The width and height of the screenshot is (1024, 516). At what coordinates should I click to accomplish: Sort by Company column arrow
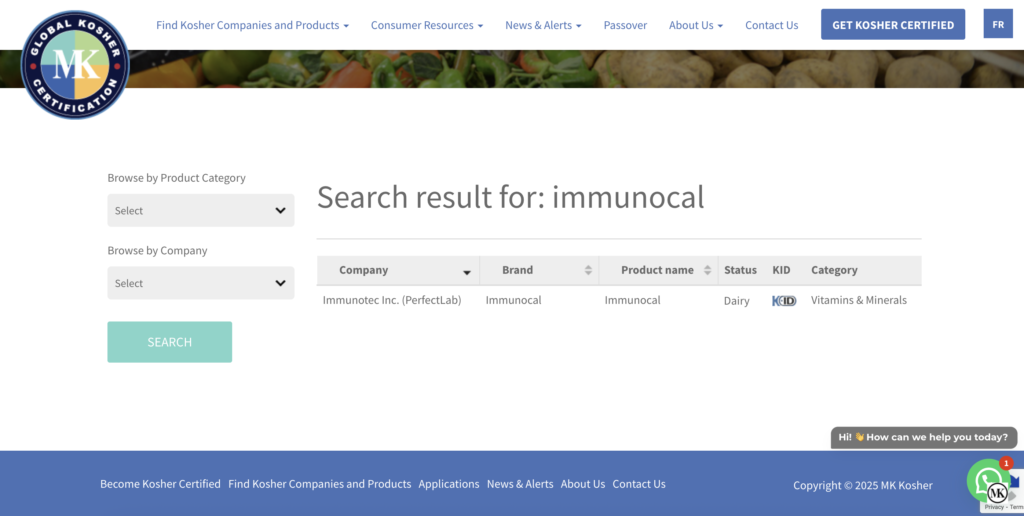(x=466, y=272)
